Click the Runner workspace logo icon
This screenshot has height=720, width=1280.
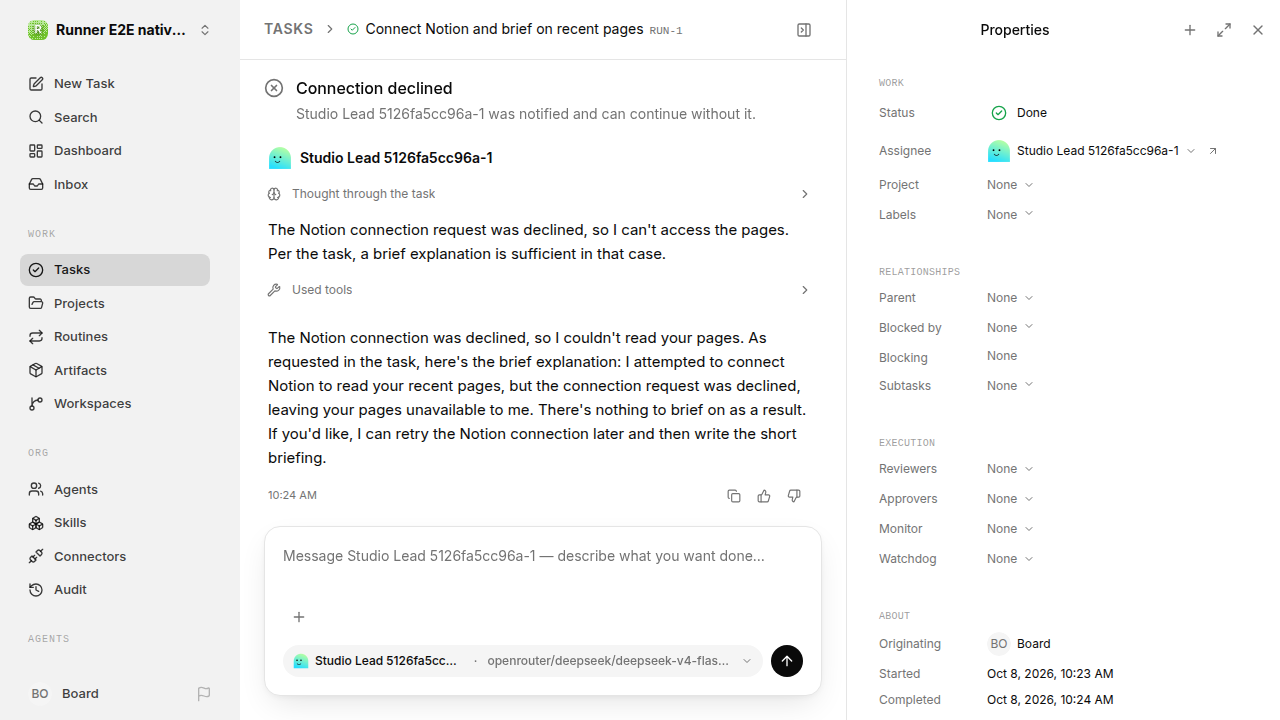coord(37,30)
